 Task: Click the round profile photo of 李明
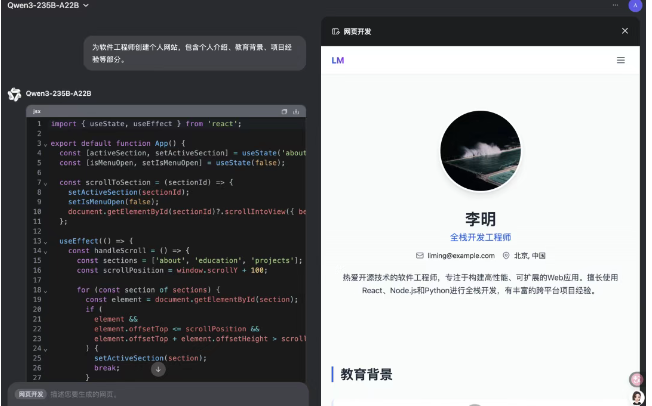pos(480,151)
